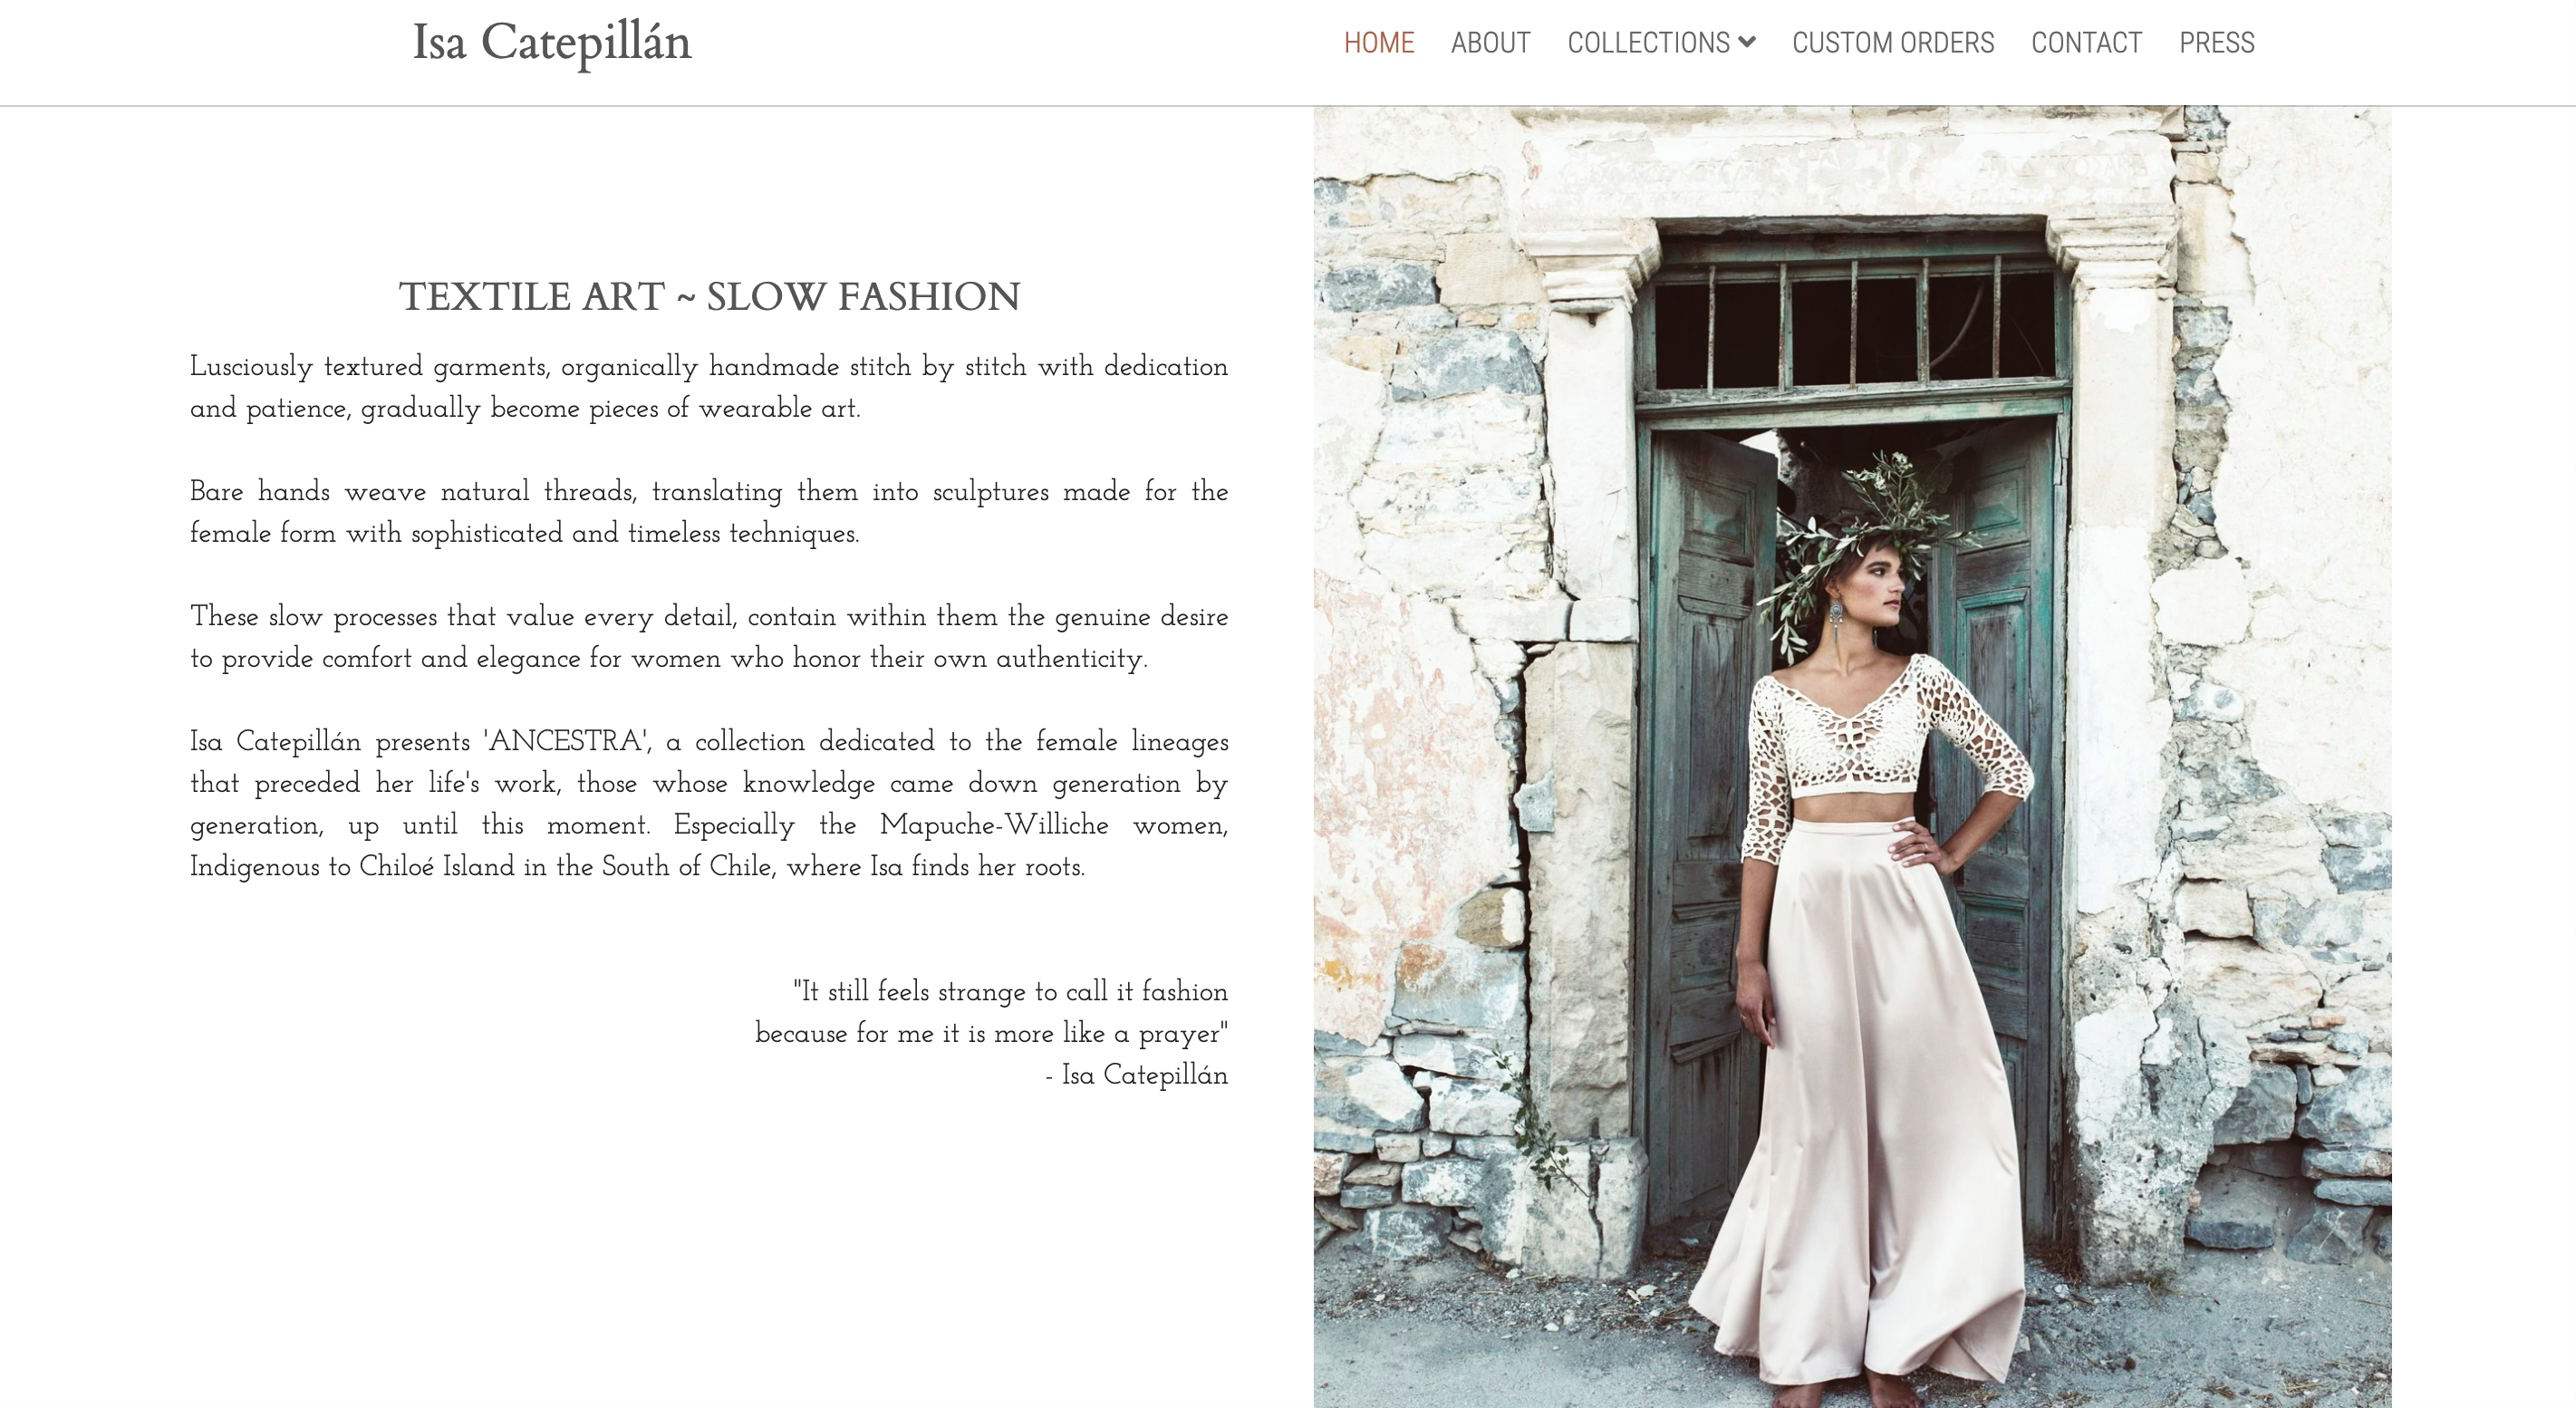Click the 'Lusciously textured garments' paragraph
The height and width of the screenshot is (1408, 2576).
709,388
